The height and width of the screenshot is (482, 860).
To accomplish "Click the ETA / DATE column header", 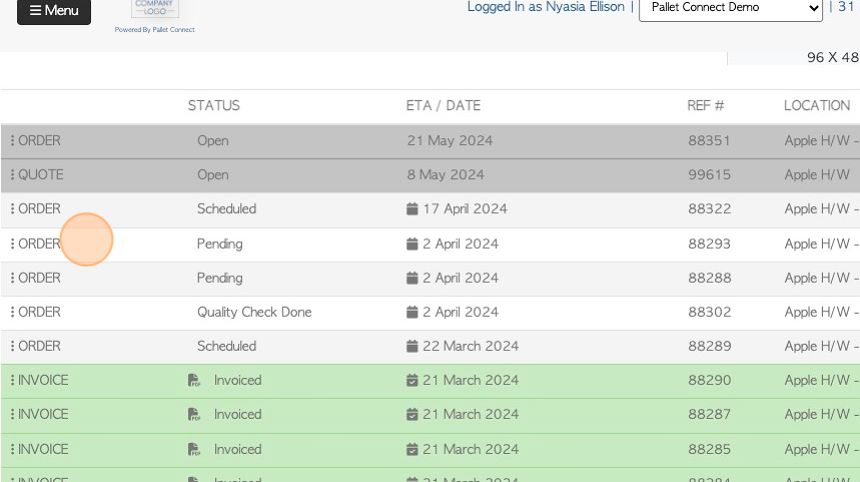I will 443,105.
